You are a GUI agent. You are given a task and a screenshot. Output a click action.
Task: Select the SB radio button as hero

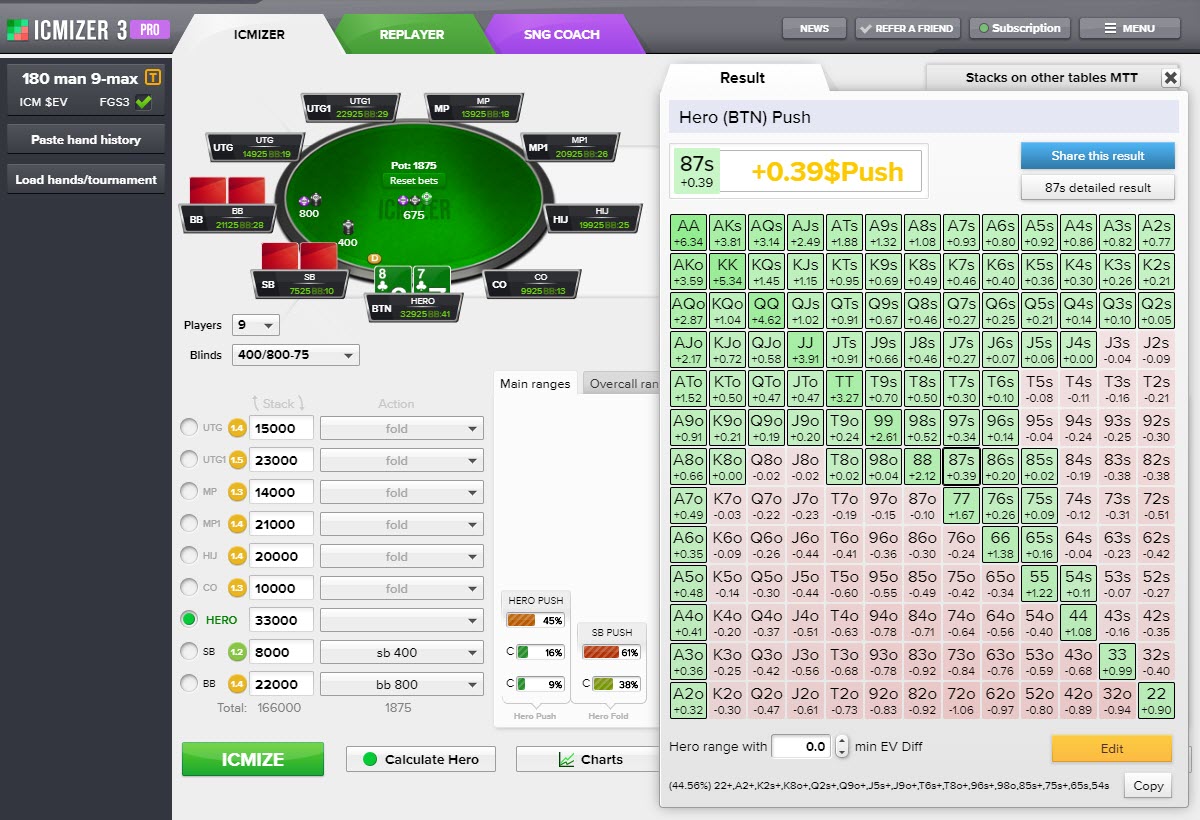tap(188, 652)
